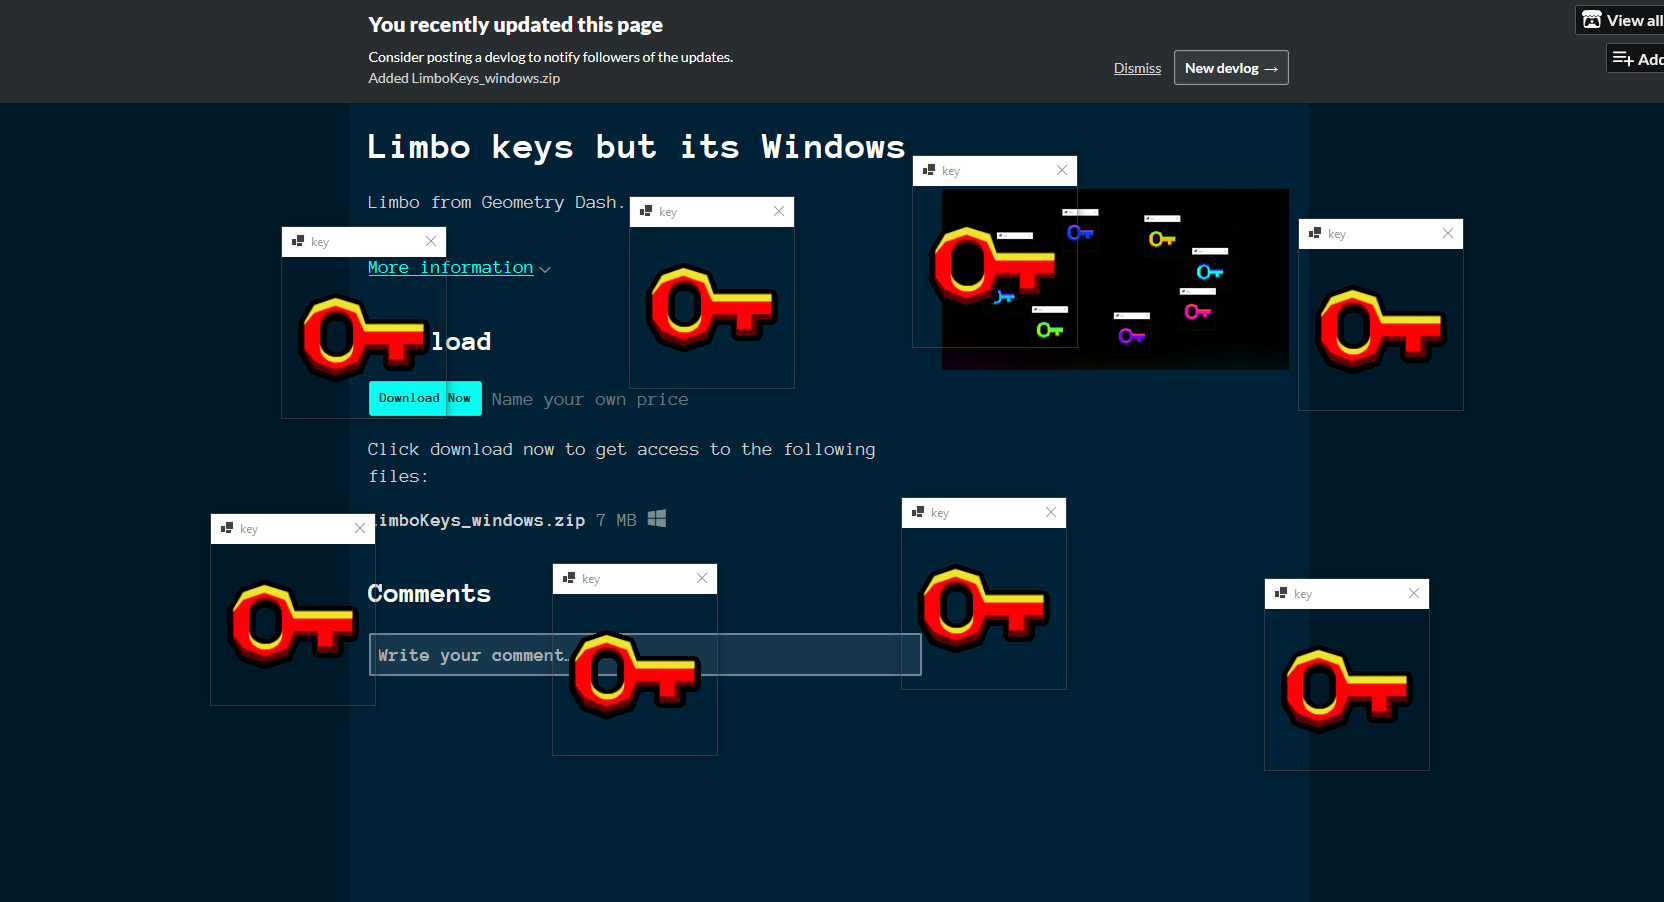The height and width of the screenshot is (902, 1664).
Task: Click the Windows logo beside LimboKeys_windows.zip
Action: 657,519
